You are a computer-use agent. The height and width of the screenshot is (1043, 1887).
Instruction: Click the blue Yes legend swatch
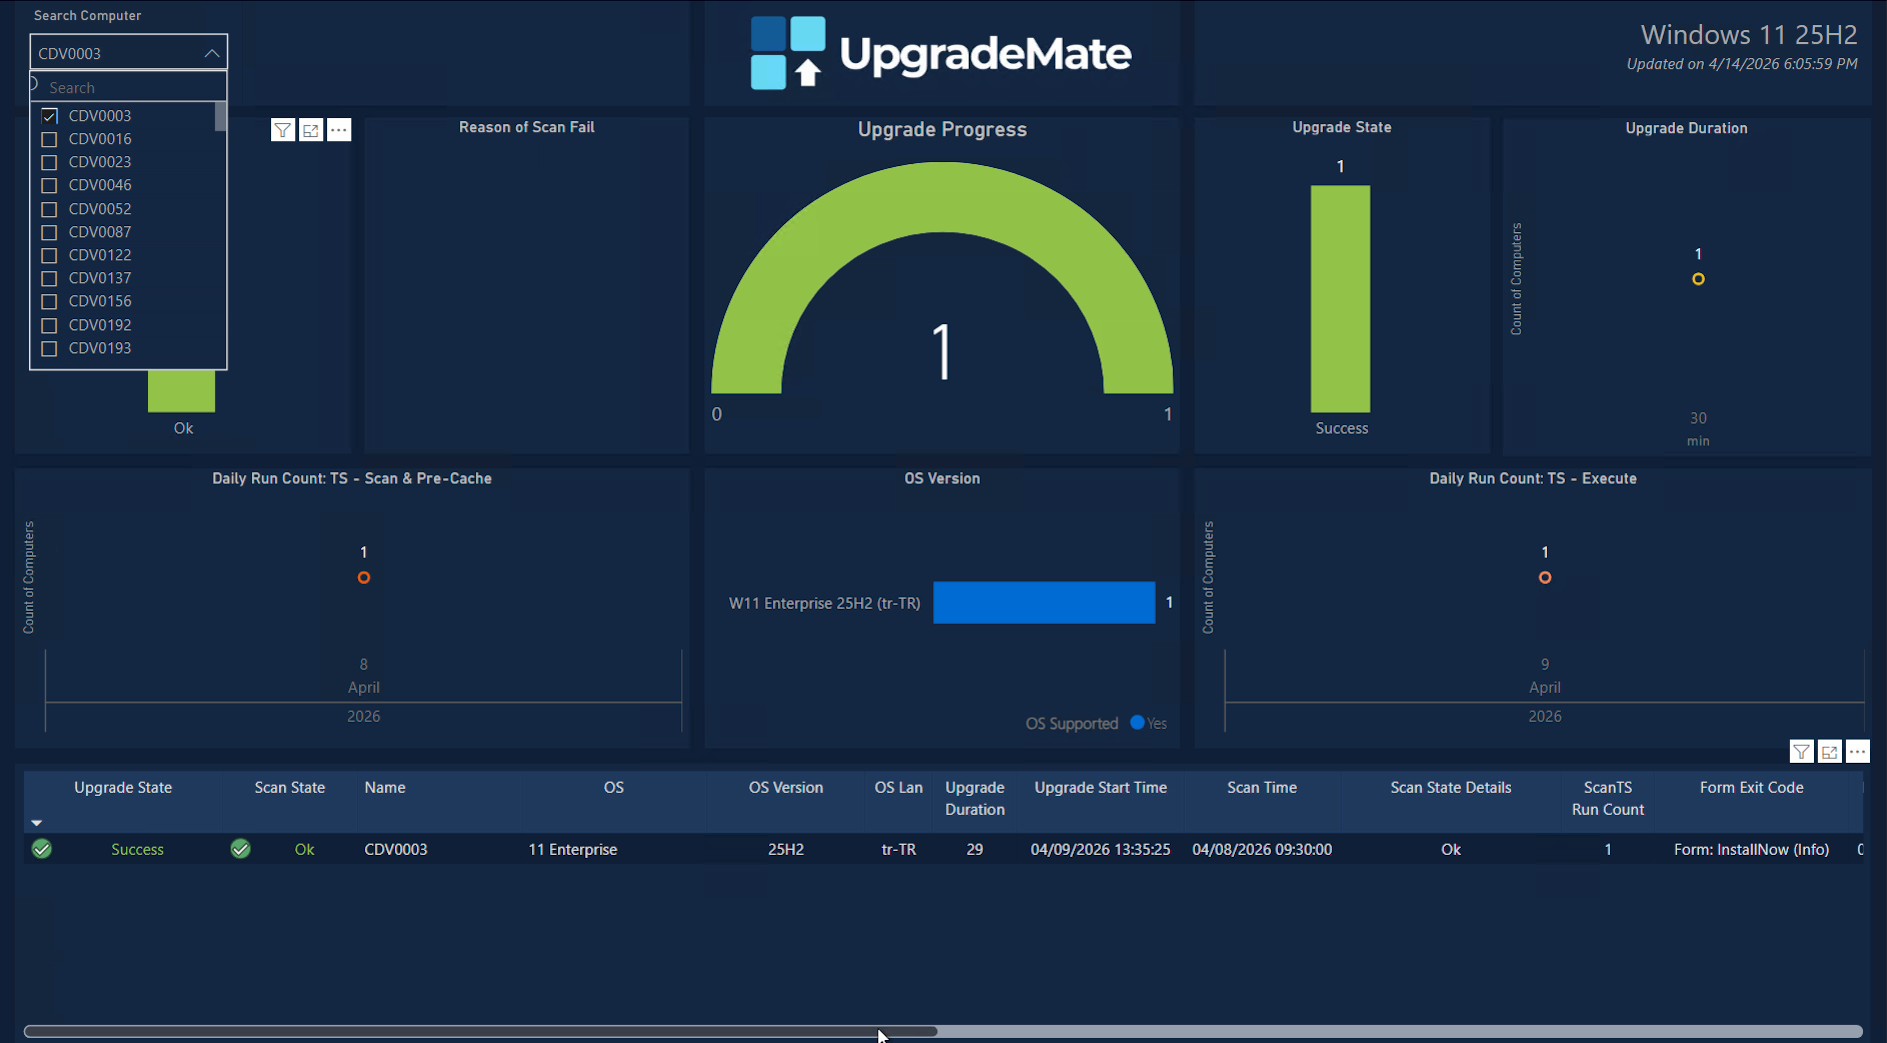coord(1137,722)
